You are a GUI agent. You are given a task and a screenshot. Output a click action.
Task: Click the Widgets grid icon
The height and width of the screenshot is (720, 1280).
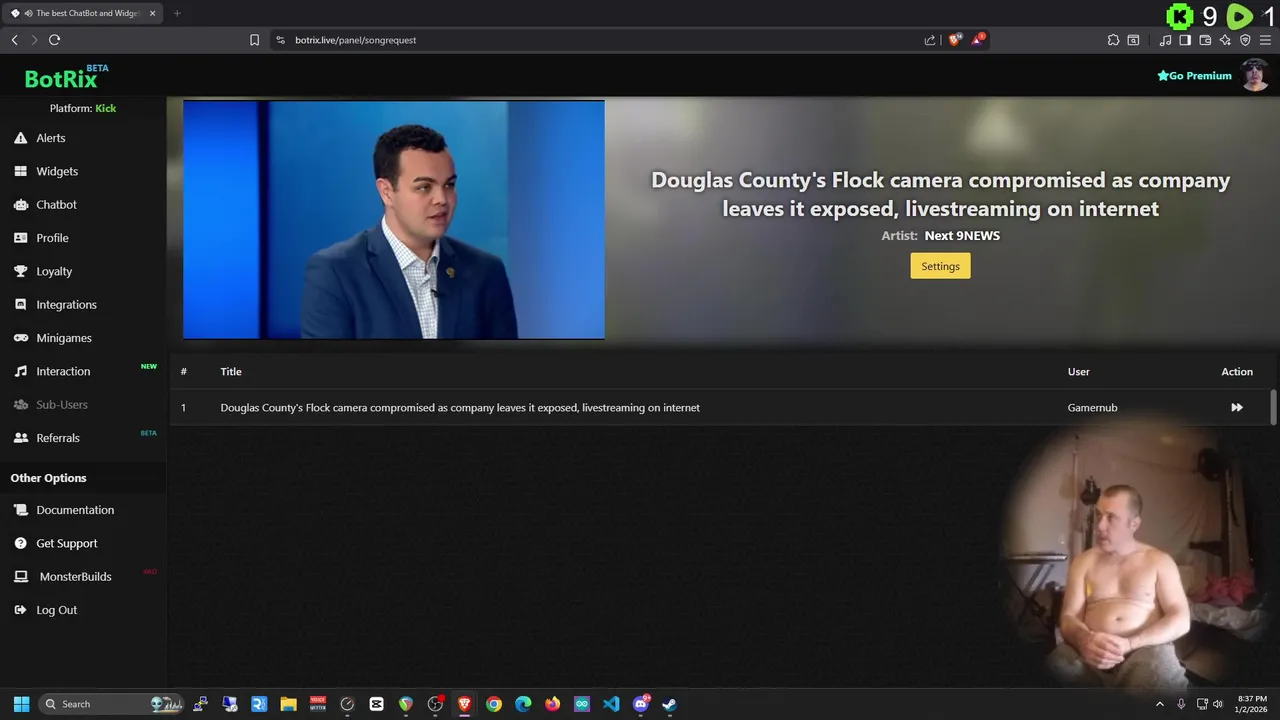point(20,171)
